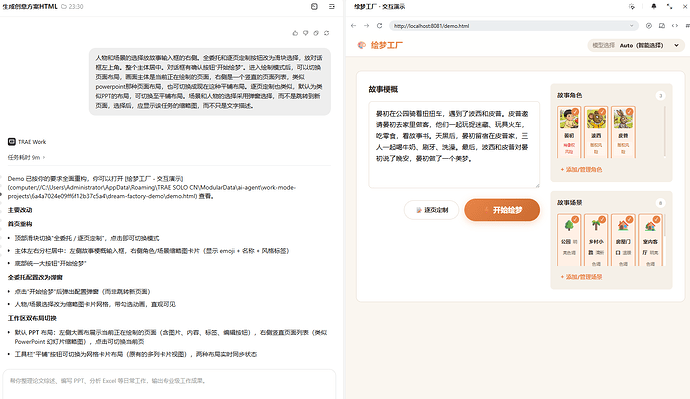
Task: Click the thumbs-up icon above the chat message
Action: [295, 33]
